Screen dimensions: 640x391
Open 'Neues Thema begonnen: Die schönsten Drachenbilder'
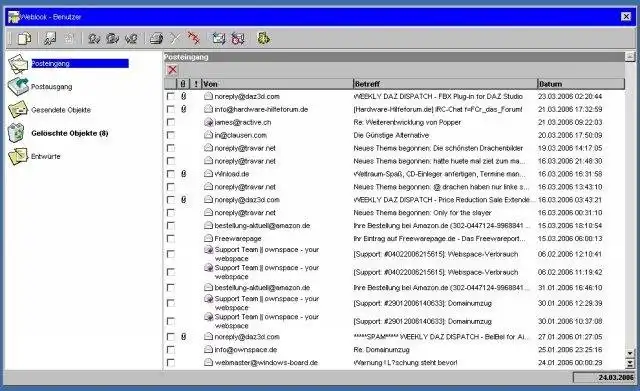pyautogui.click(x=438, y=148)
